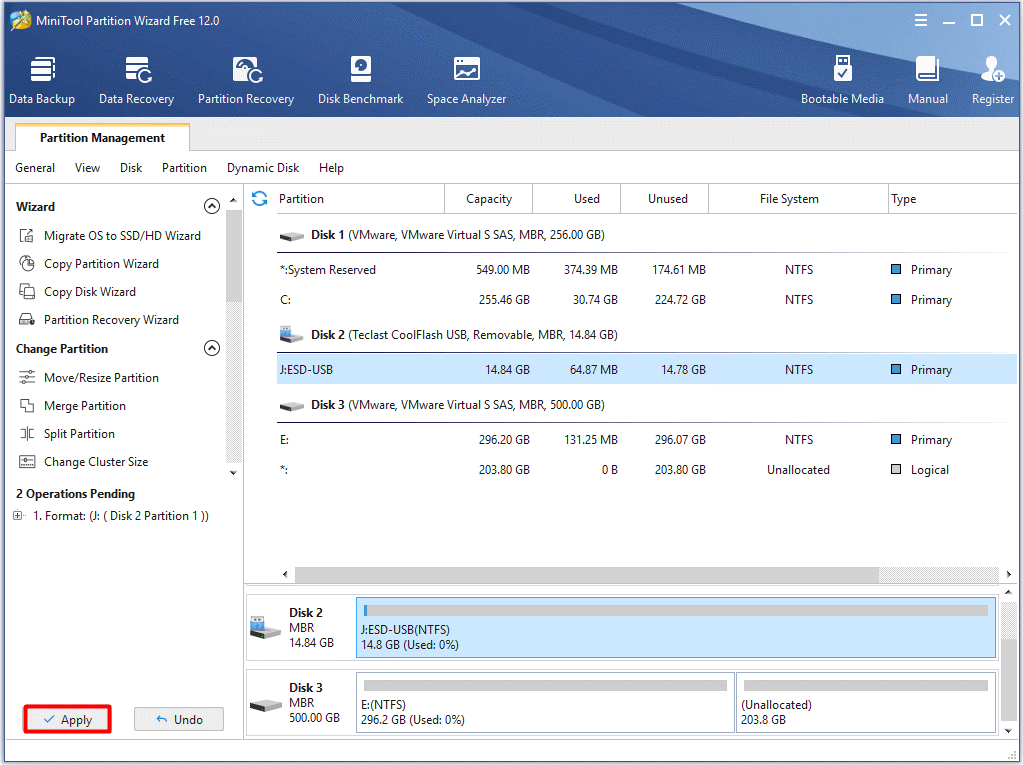This screenshot has width=1023, height=765.
Task: Open the Manual
Action: tap(928, 80)
